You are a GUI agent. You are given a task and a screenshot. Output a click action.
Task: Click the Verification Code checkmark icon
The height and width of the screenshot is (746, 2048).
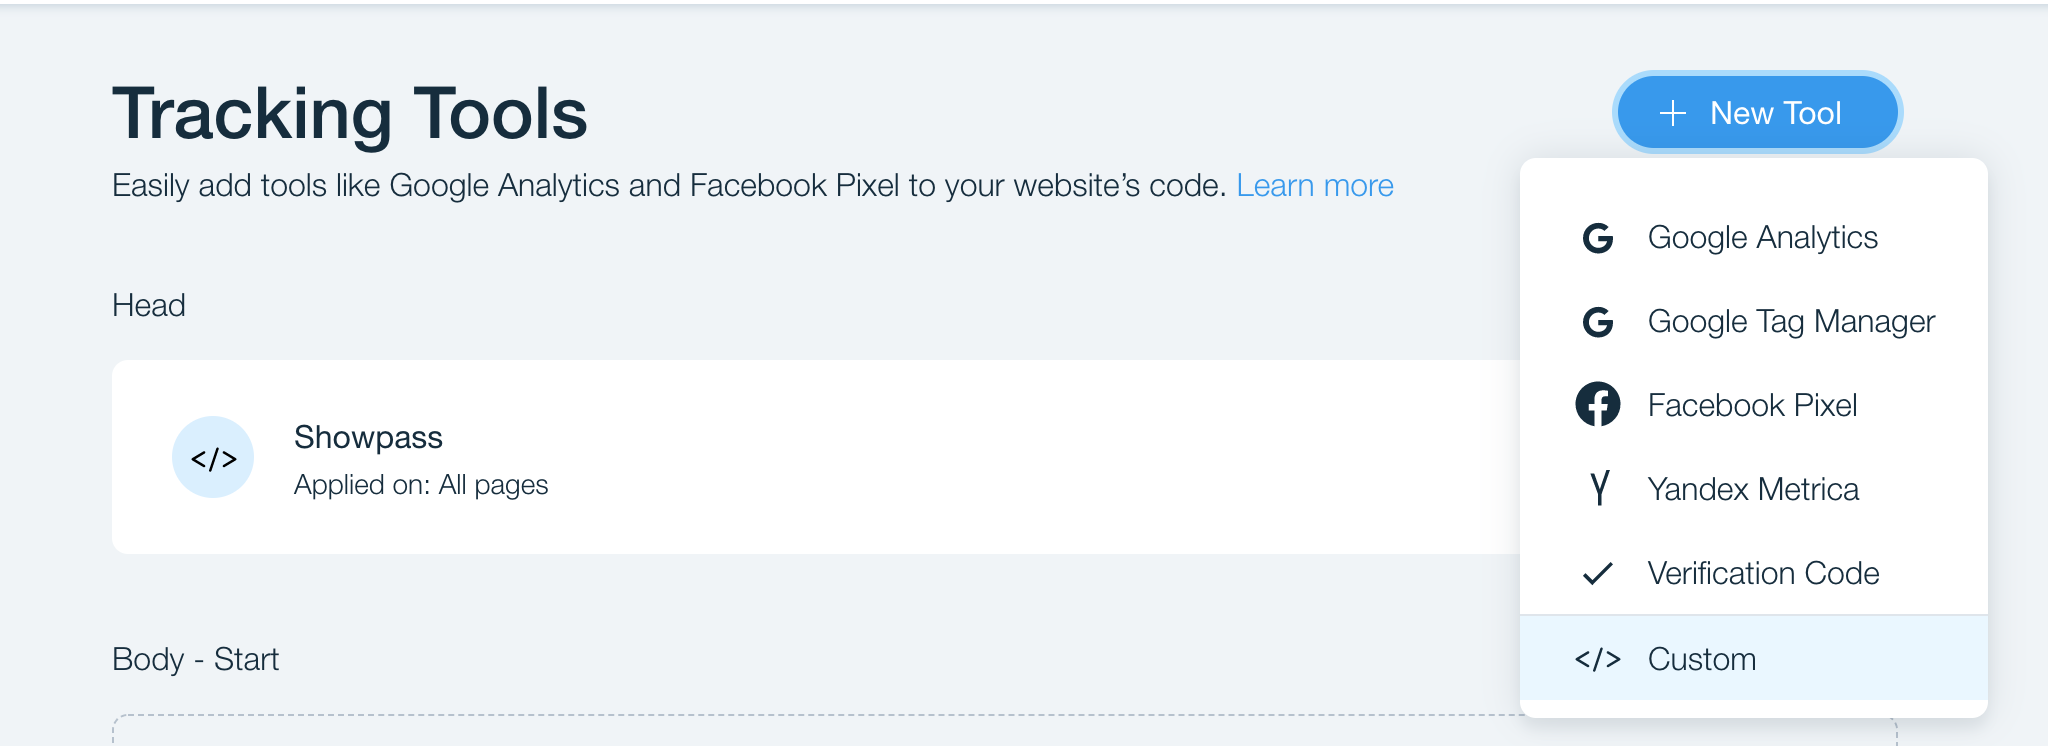pos(1598,573)
